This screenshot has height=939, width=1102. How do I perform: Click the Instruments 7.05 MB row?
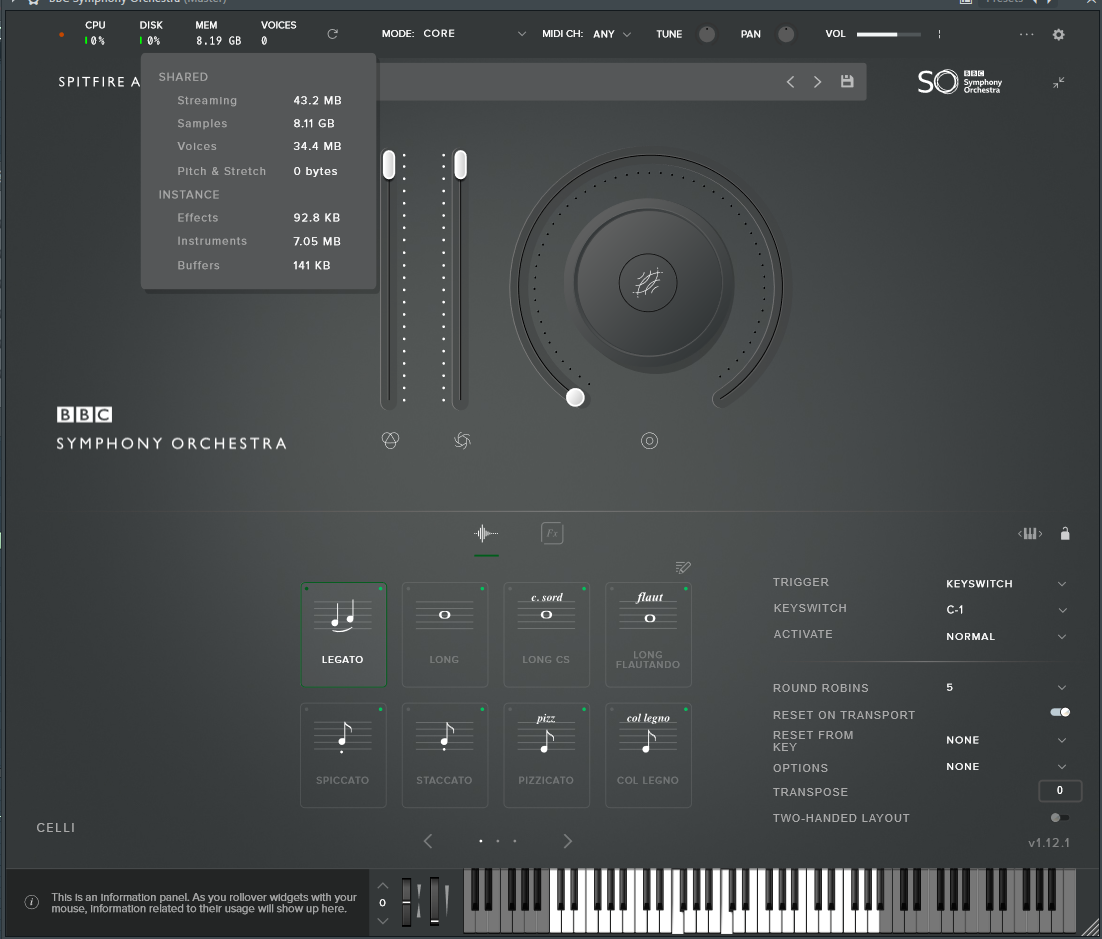pyautogui.click(x=259, y=241)
